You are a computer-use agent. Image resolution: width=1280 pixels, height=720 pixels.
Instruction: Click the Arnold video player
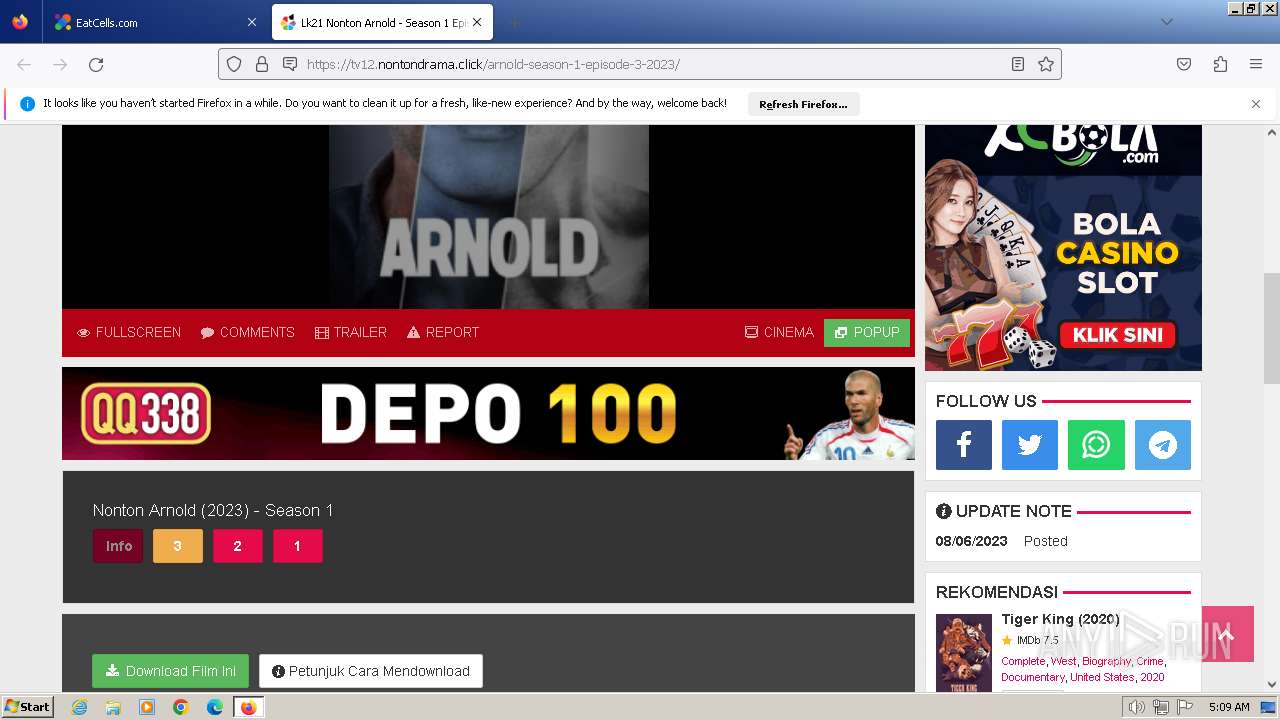click(488, 217)
